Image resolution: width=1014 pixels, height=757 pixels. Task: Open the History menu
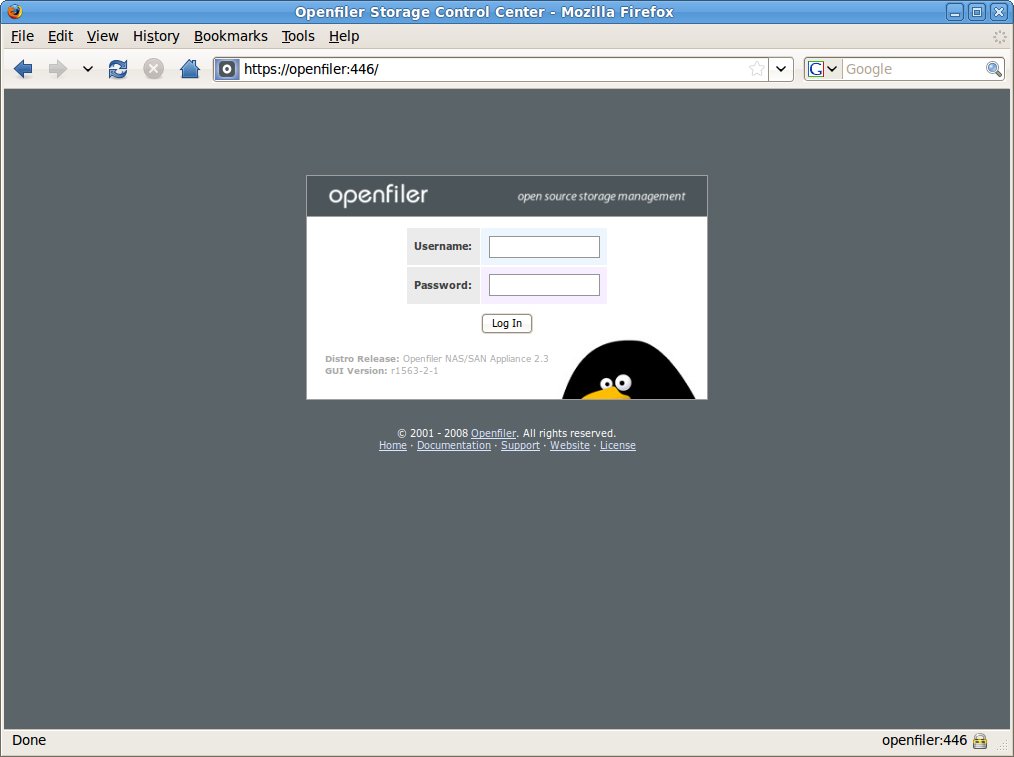point(156,36)
